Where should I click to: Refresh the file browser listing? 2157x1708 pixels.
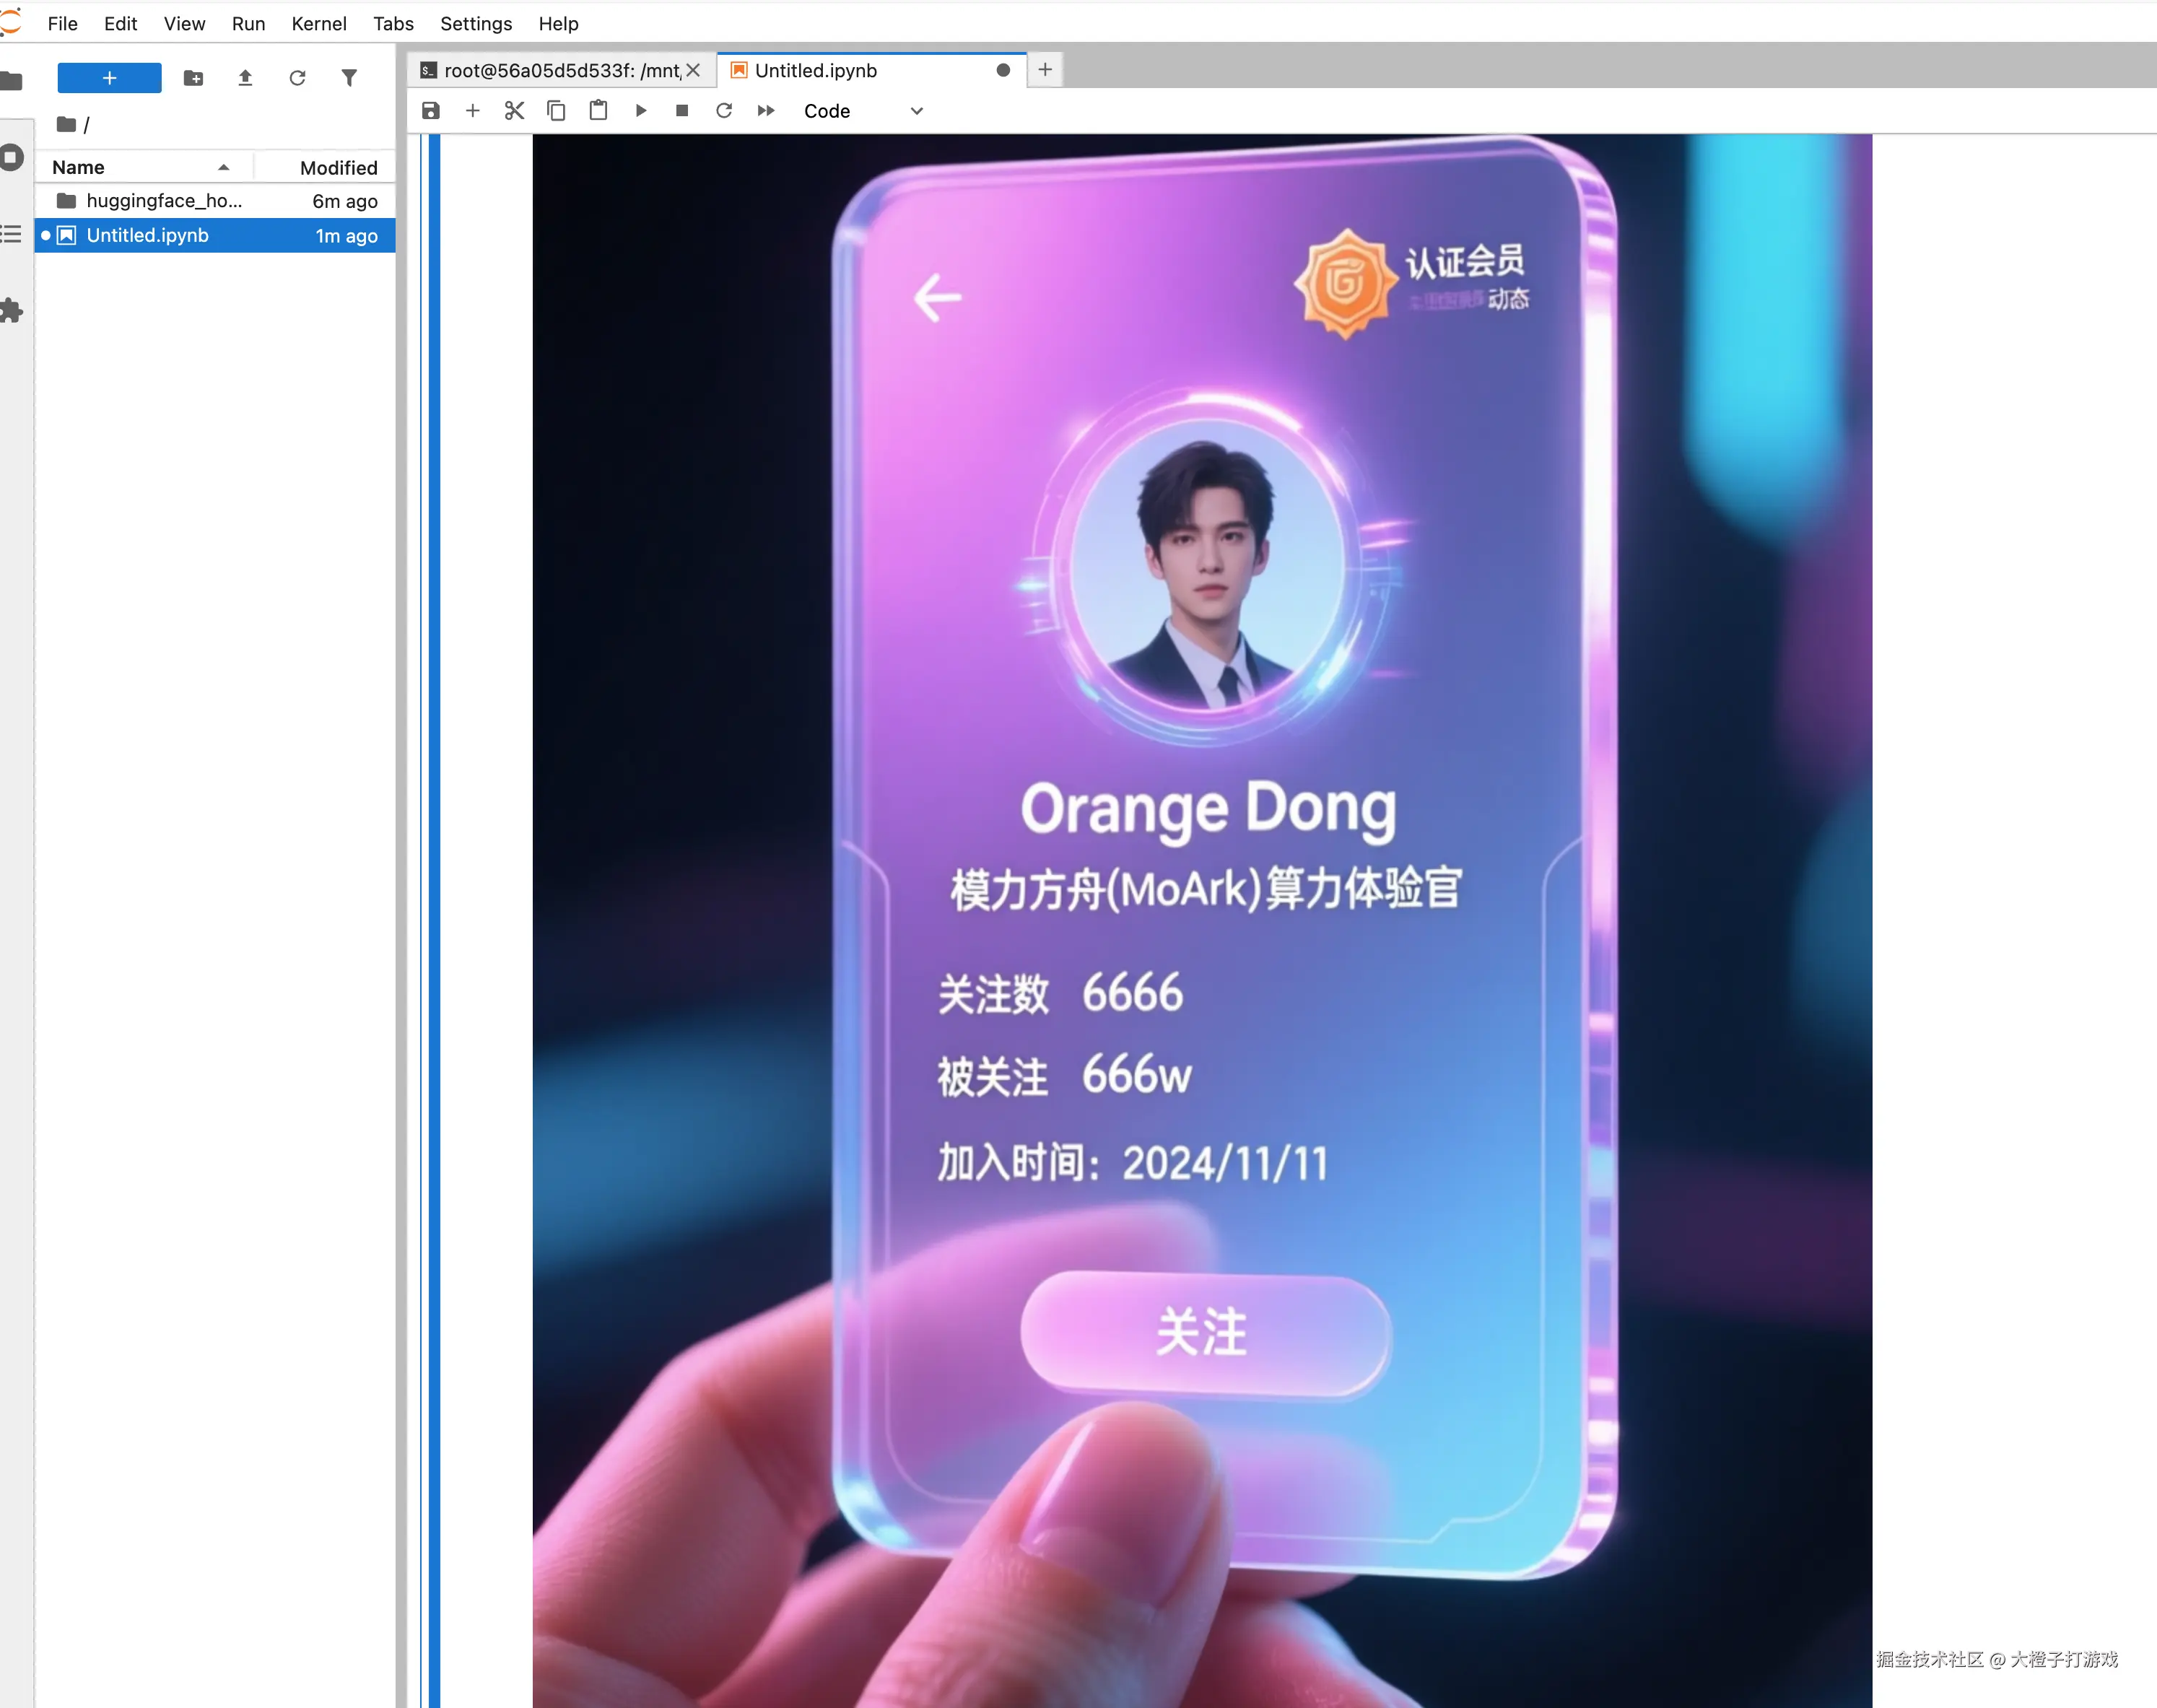(297, 78)
